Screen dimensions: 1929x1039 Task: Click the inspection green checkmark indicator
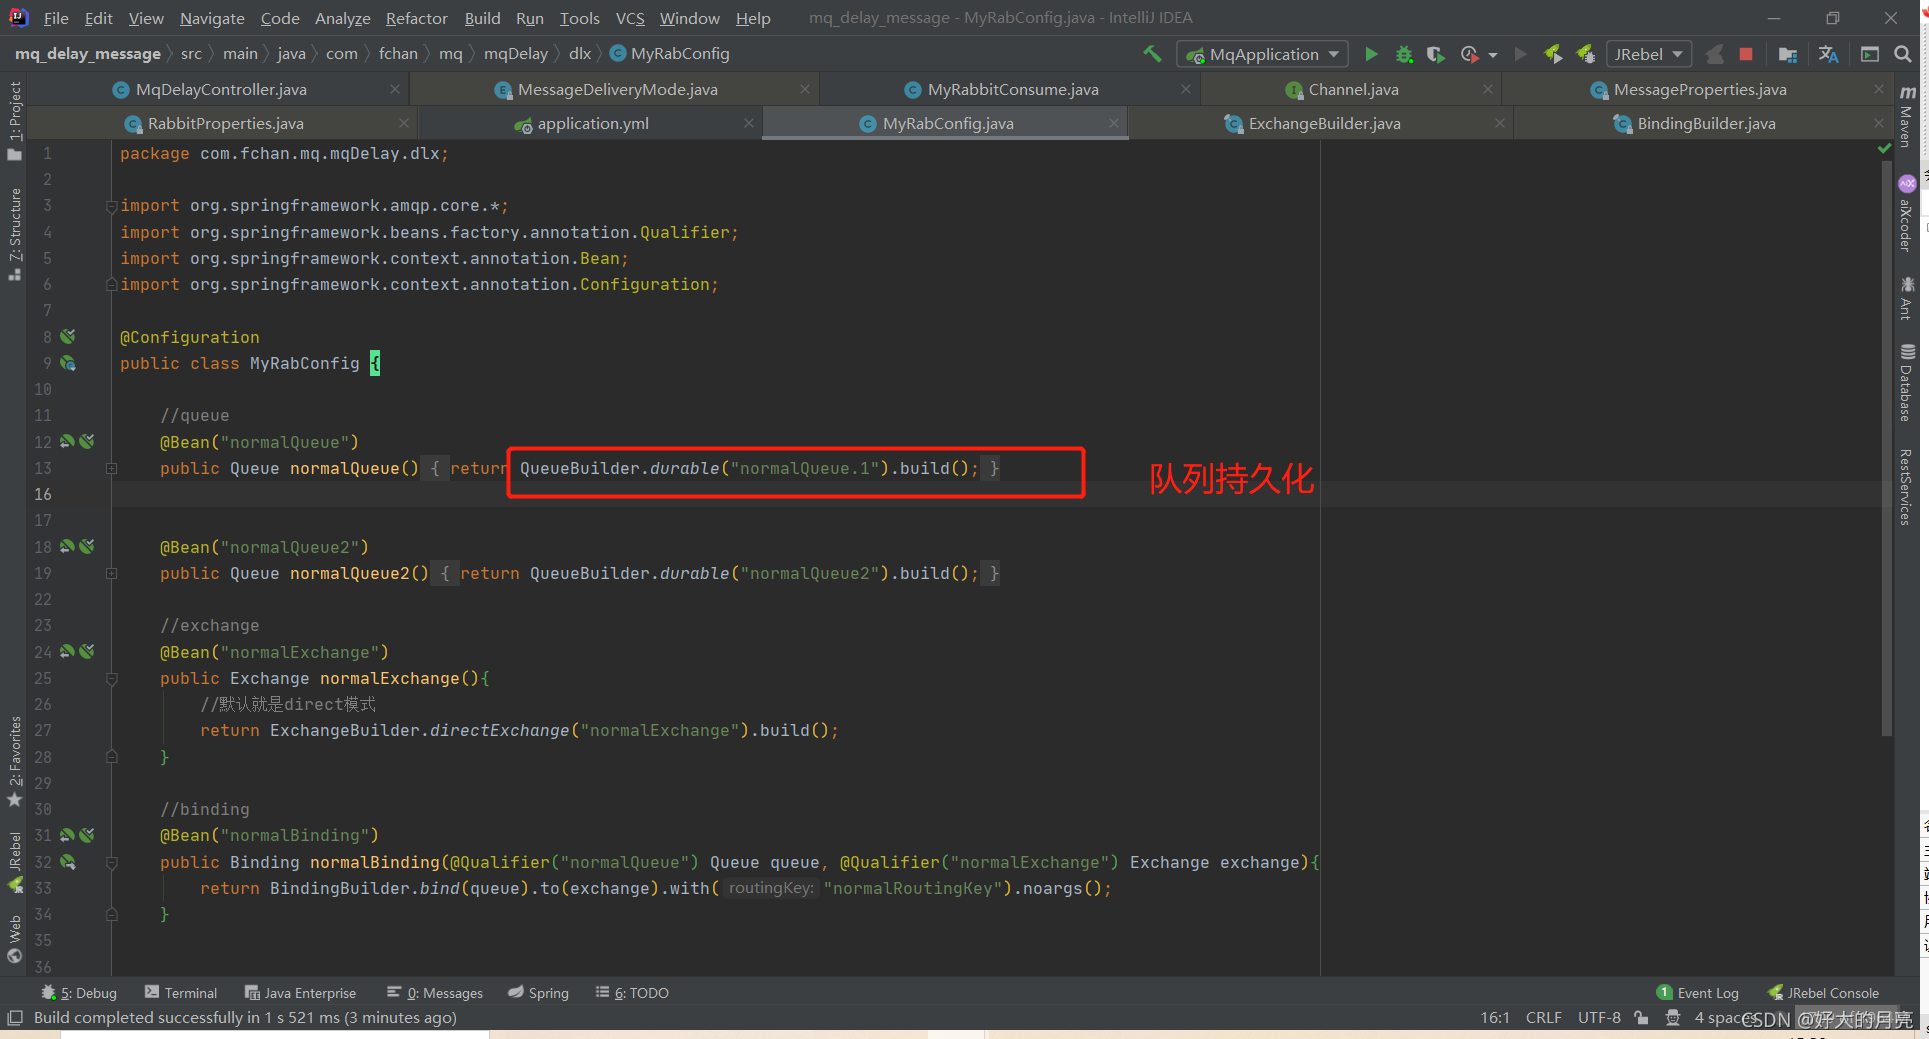[1885, 148]
